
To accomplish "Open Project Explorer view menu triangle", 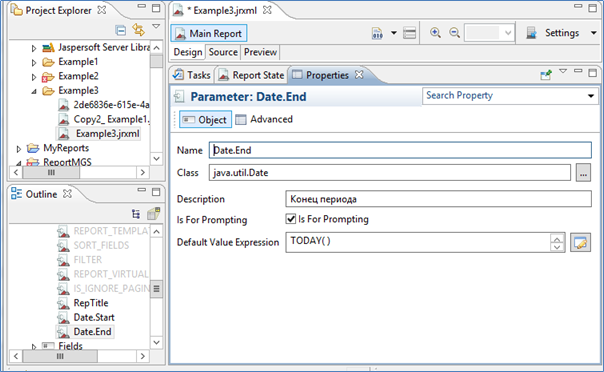I will 156,27.
